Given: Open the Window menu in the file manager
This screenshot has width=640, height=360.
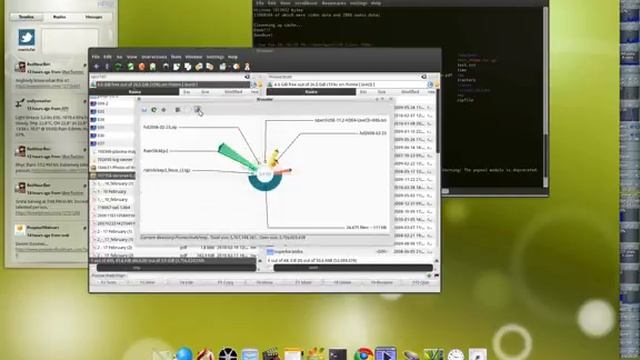Looking at the screenshot, I should (194, 57).
